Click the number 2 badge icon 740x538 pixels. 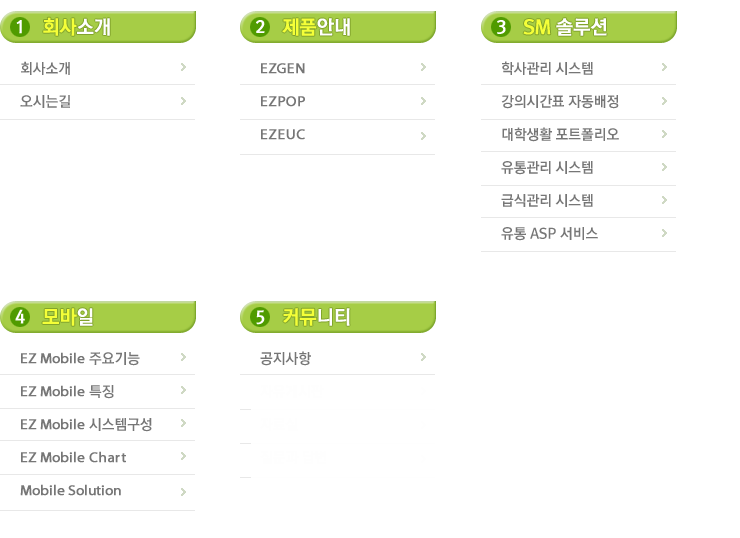(x=261, y=27)
